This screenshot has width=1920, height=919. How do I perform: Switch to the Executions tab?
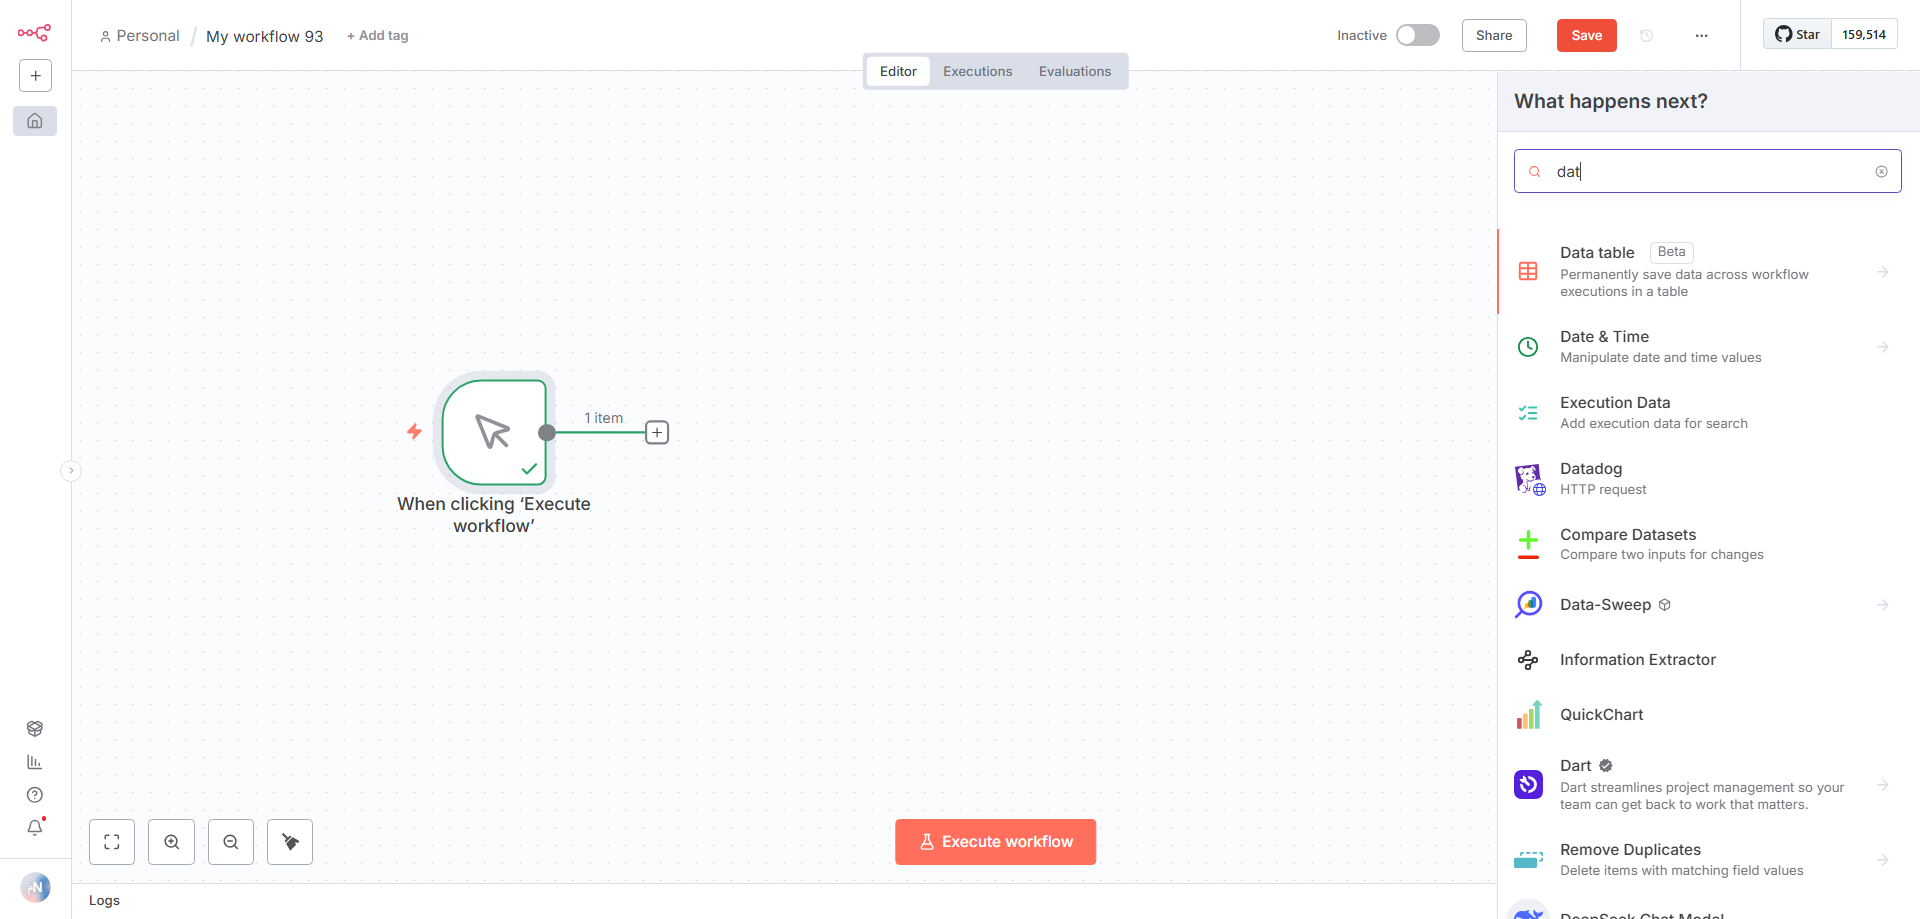(x=977, y=71)
